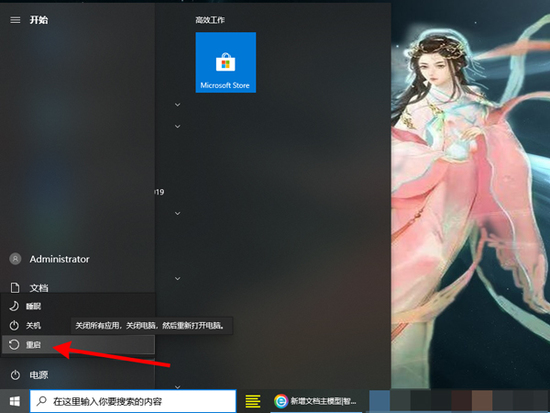Click the 电源 power button

click(x=77, y=375)
